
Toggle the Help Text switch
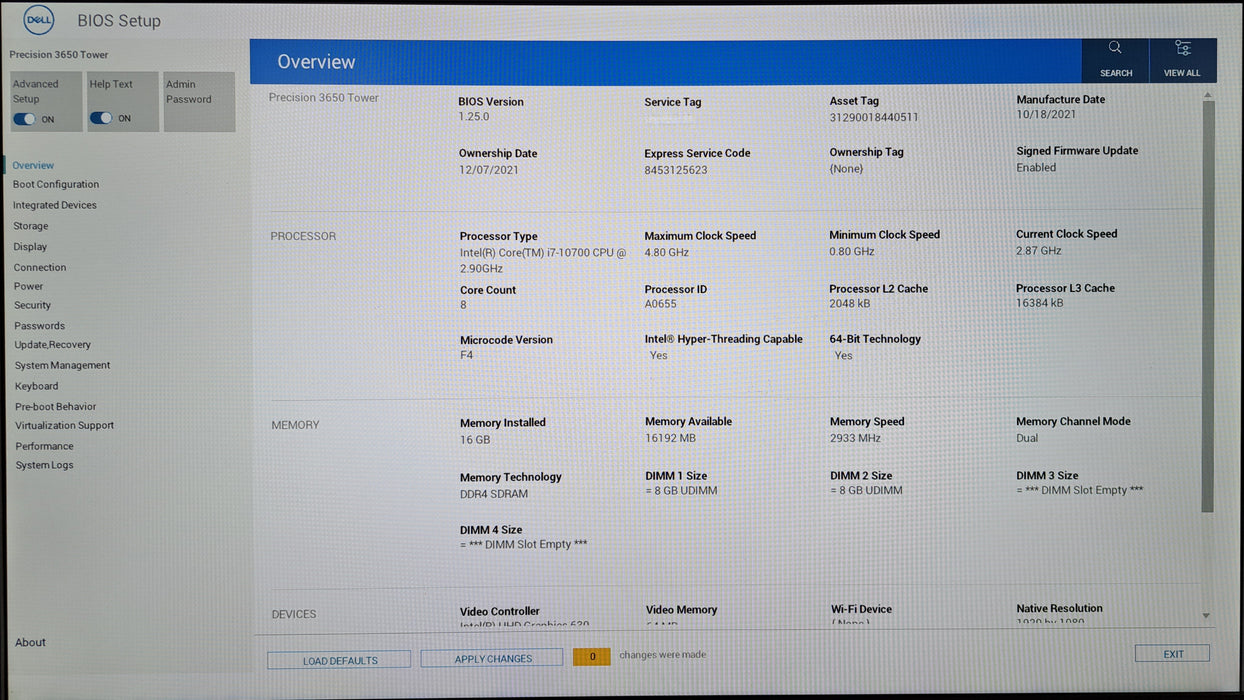pos(101,118)
